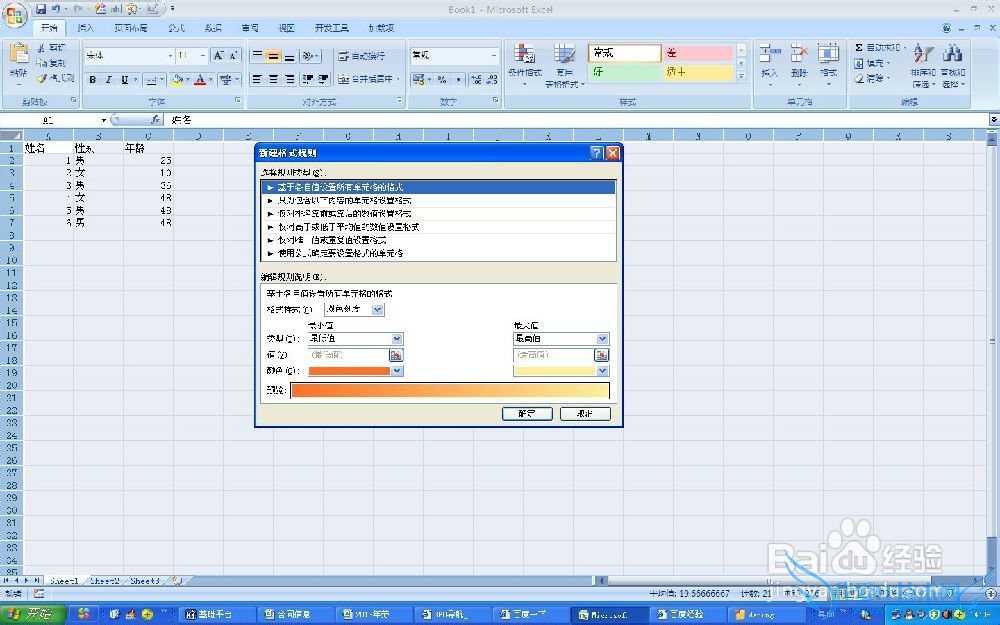This screenshot has height=625, width=1000.
Task: Open the format style dropdown in dialog
Action: tap(377, 310)
